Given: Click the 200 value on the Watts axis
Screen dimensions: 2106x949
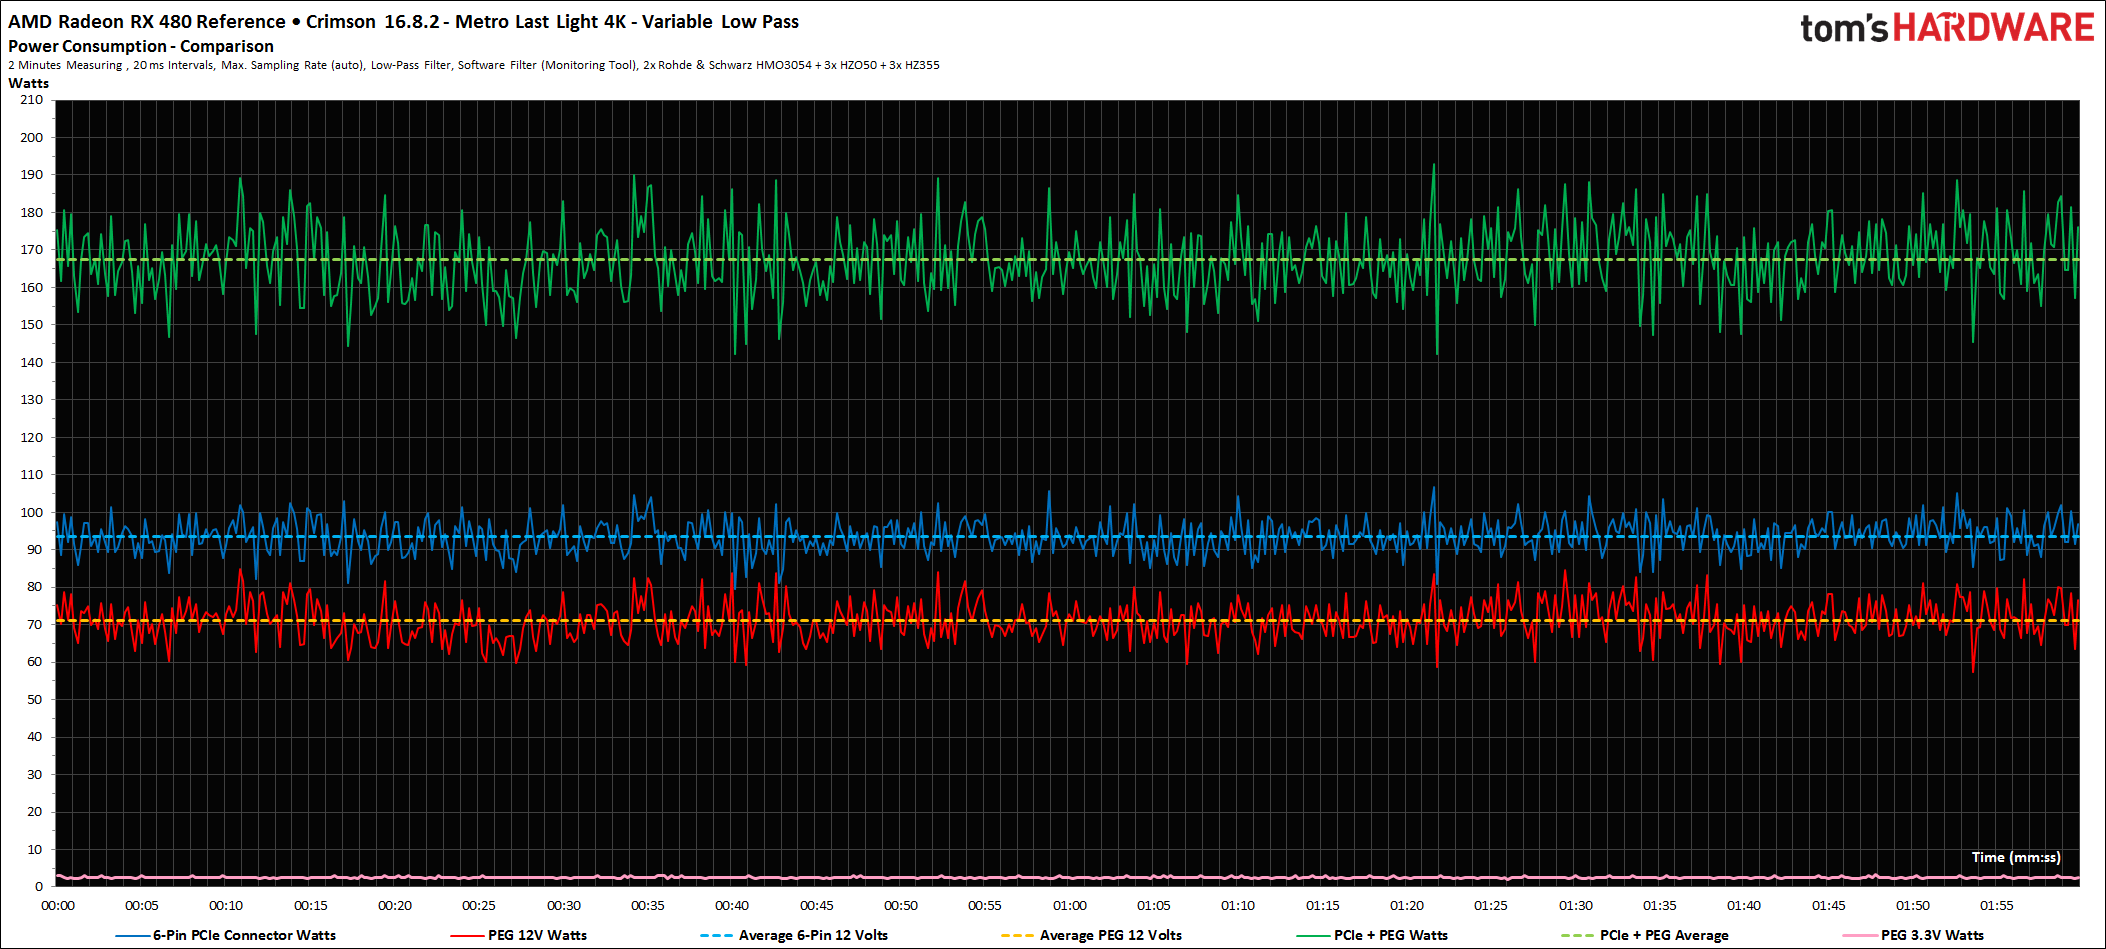Looking at the screenshot, I should click(x=32, y=137).
